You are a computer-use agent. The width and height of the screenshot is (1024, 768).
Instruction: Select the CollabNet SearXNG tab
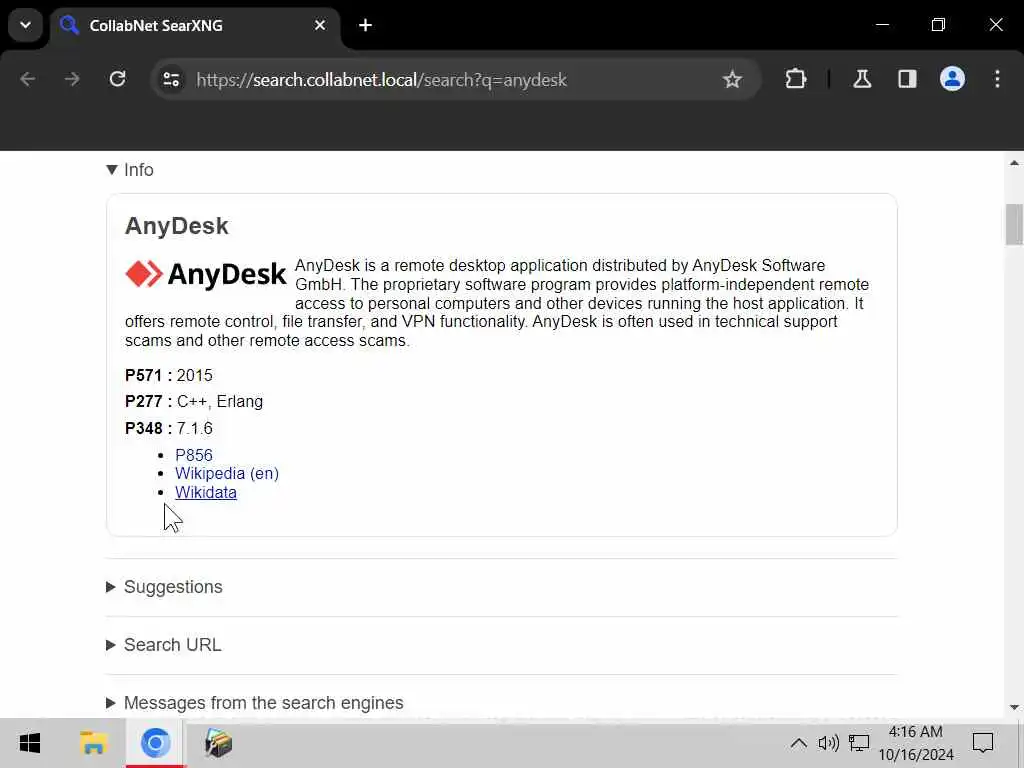point(195,25)
